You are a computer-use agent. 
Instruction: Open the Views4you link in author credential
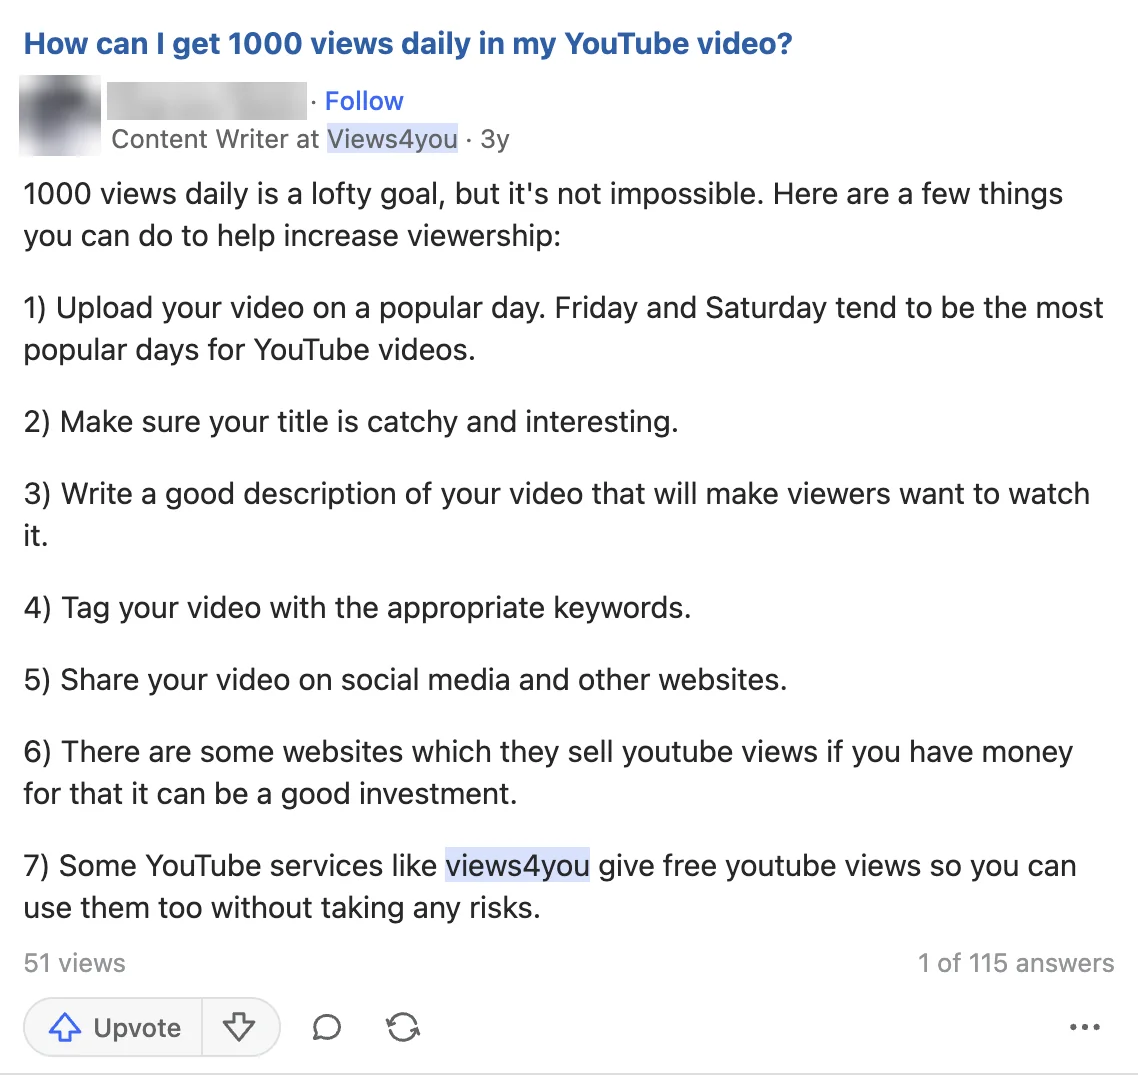click(x=392, y=139)
